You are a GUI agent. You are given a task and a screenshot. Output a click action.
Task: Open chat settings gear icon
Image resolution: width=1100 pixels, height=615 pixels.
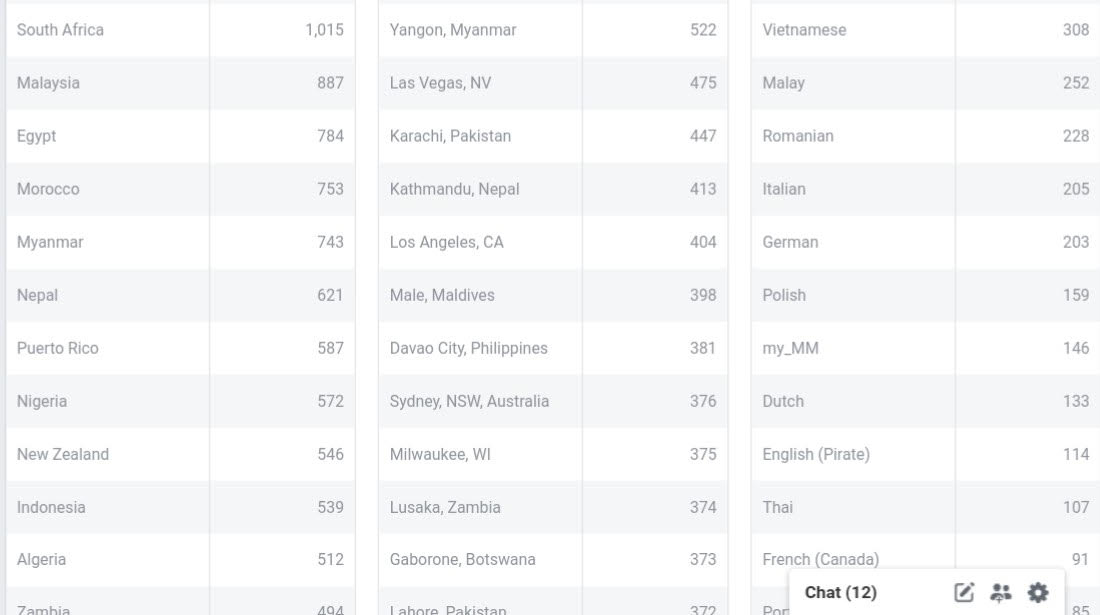[x=1038, y=593]
